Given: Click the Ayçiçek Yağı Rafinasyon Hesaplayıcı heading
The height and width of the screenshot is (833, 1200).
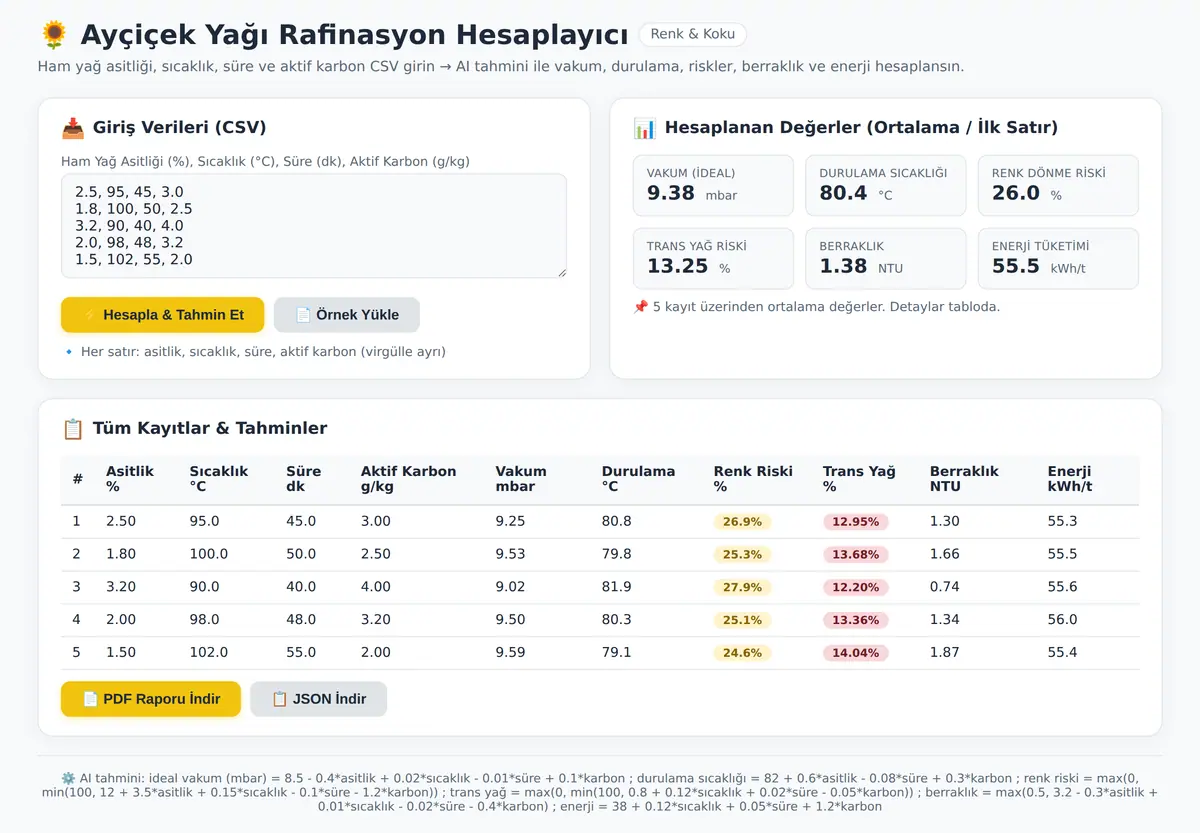Looking at the screenshot, I should (354, 35).
